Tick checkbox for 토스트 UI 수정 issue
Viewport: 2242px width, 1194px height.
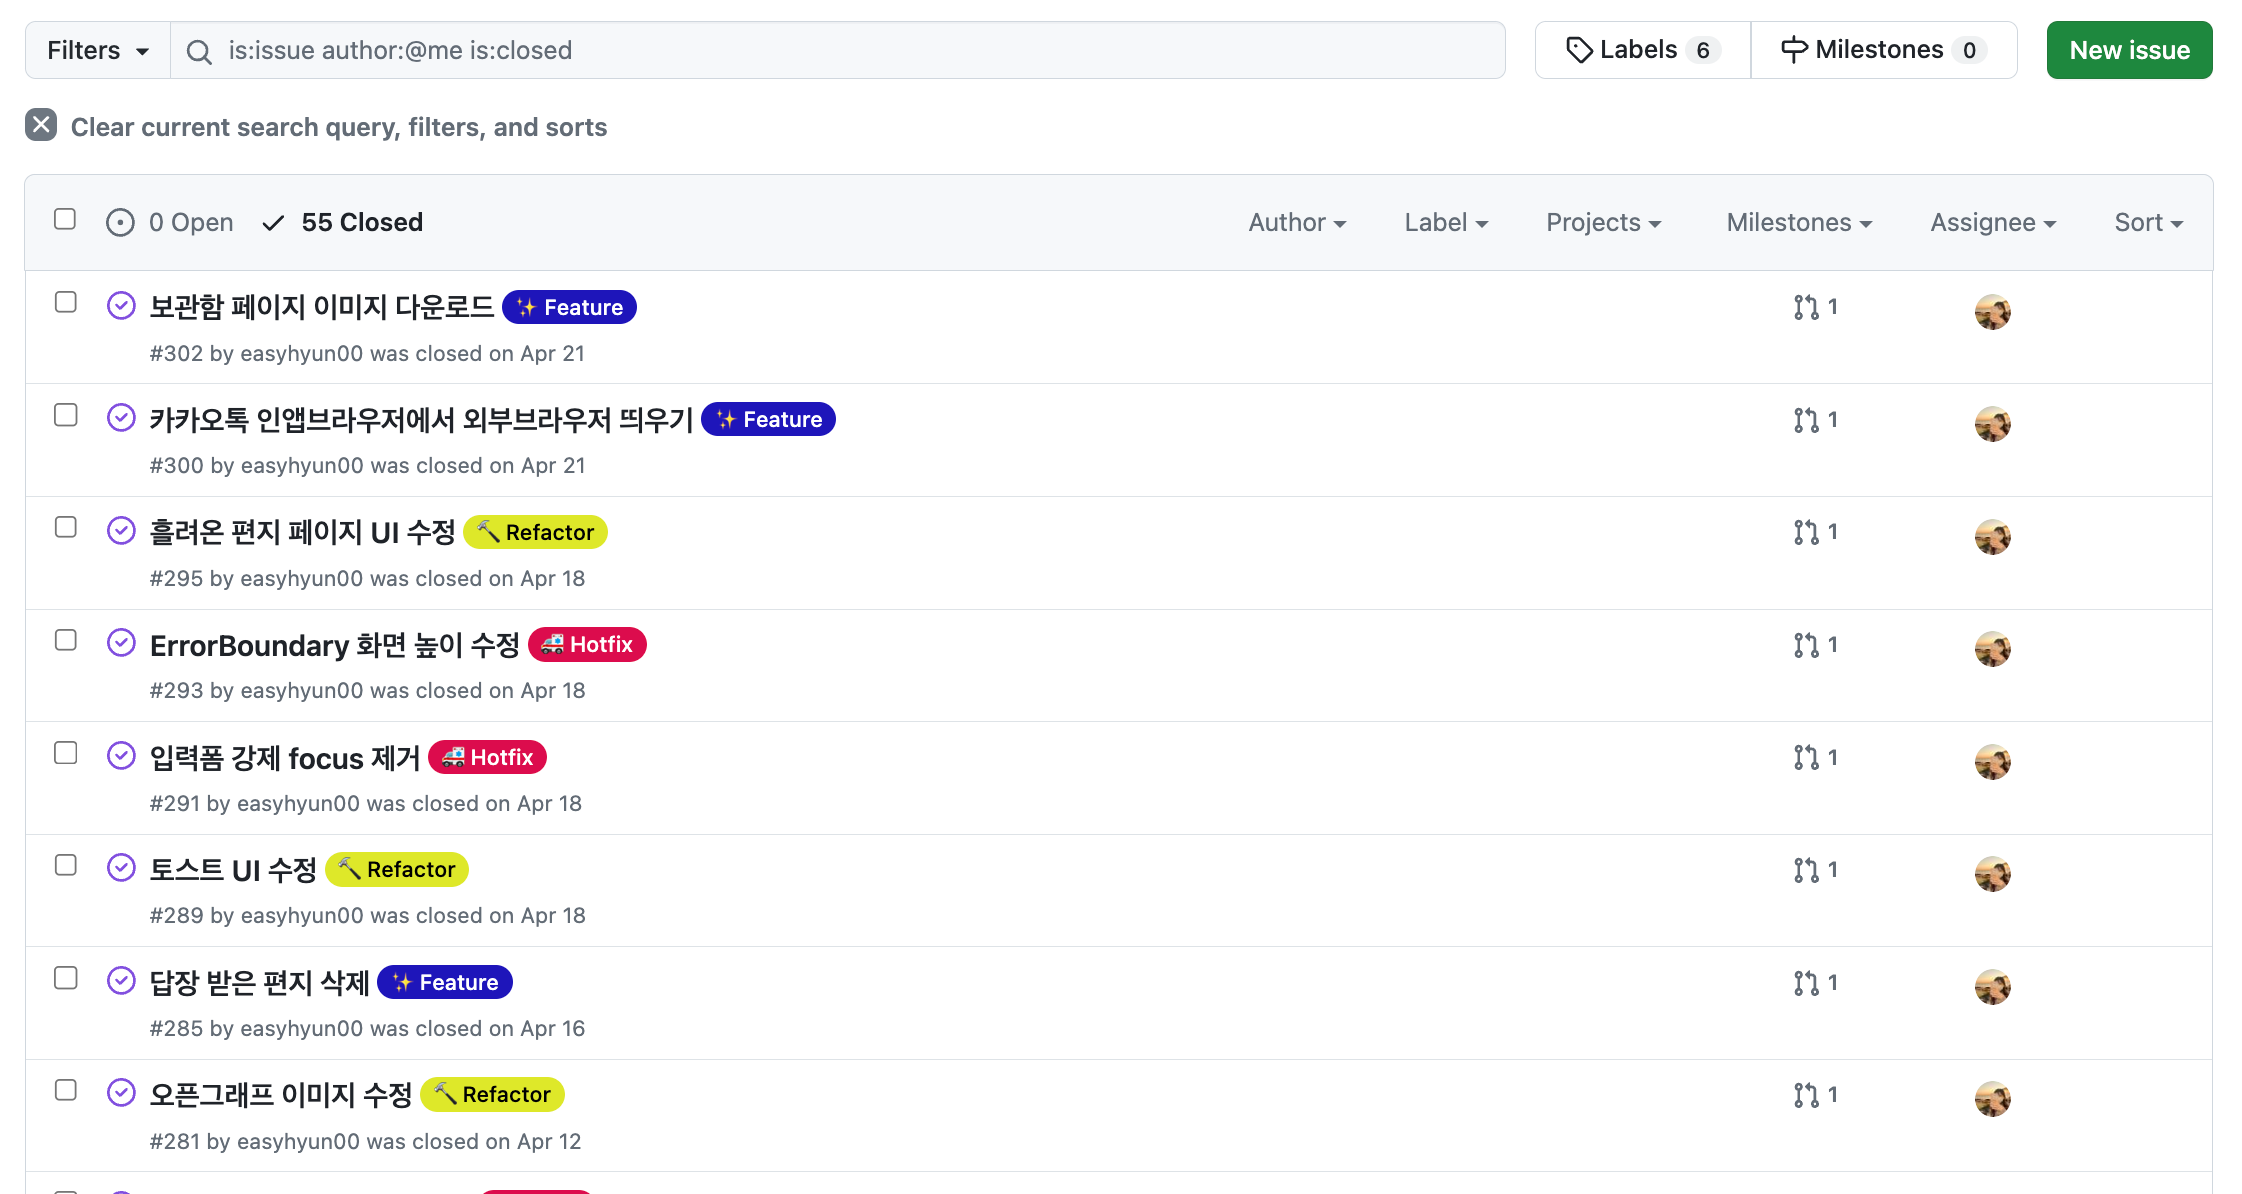(66, 865)
